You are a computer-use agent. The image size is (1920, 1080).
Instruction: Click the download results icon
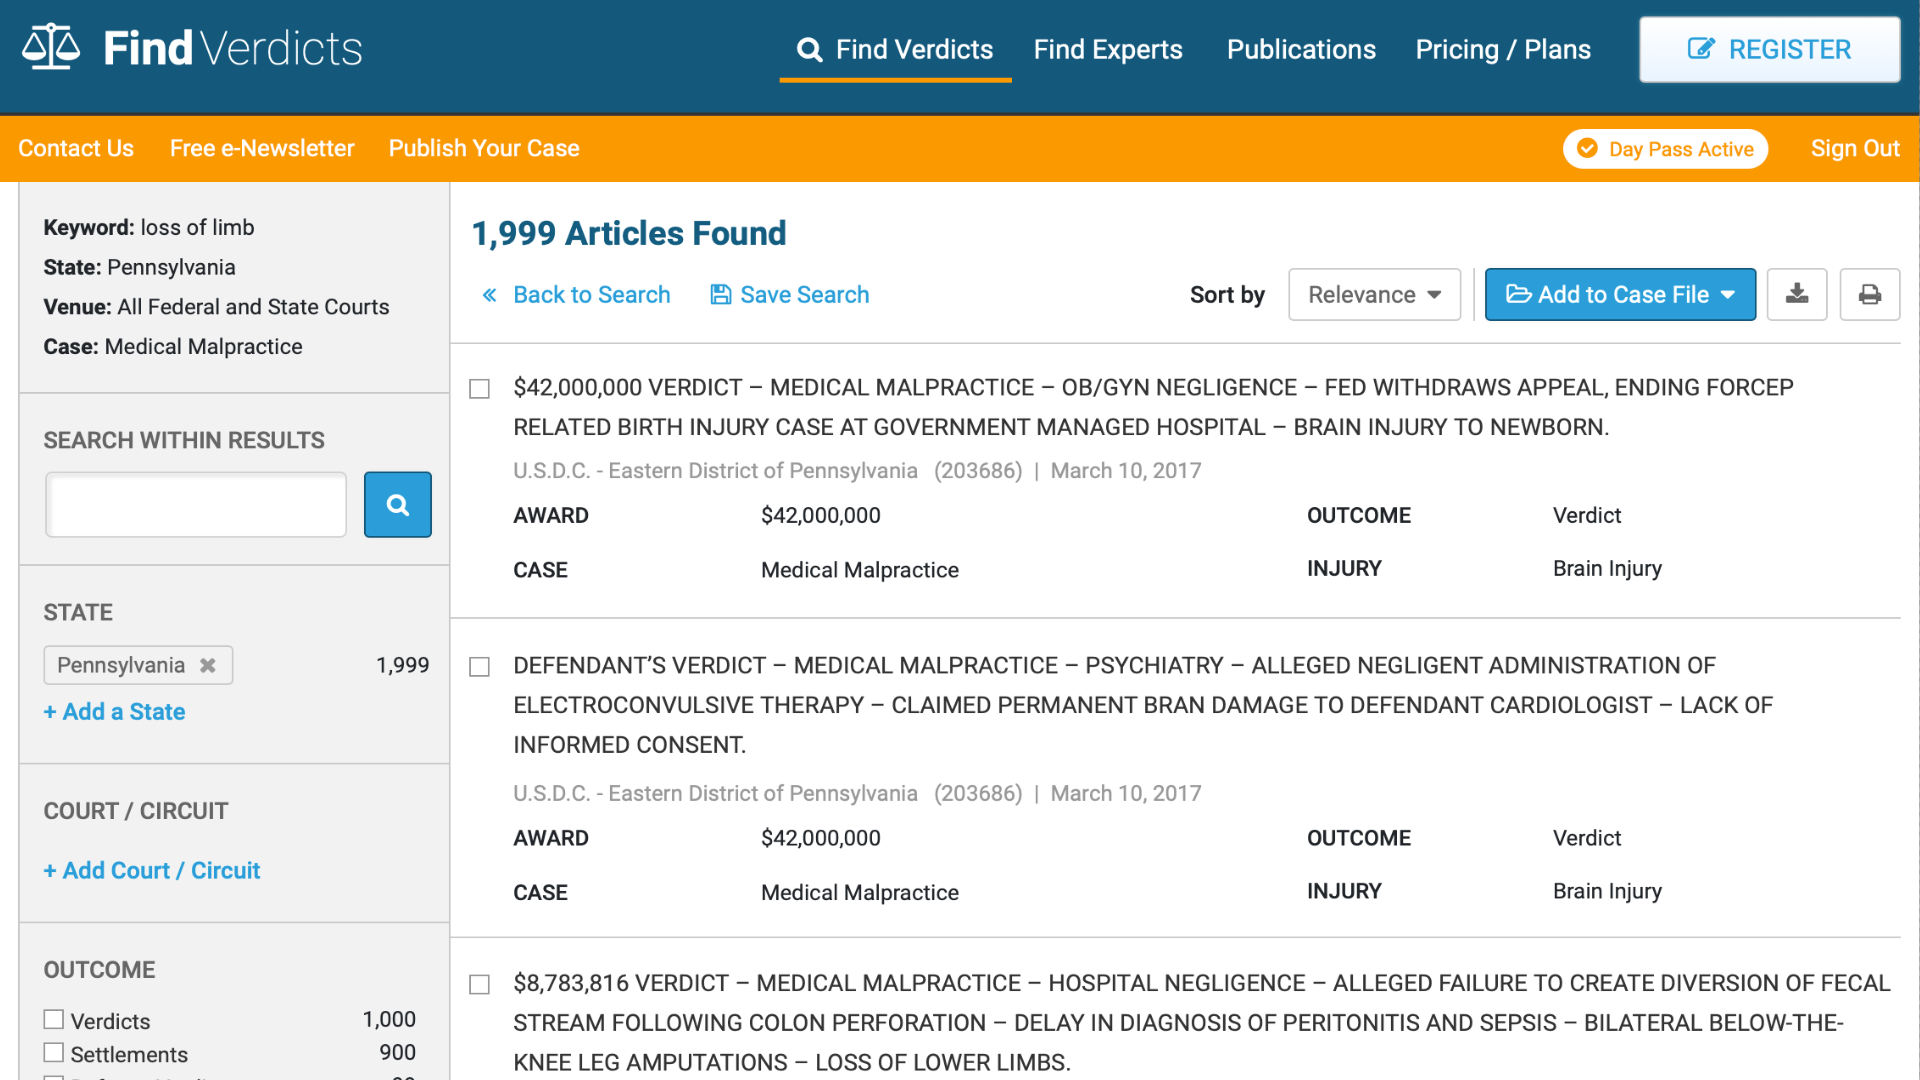click(1797, 294)
